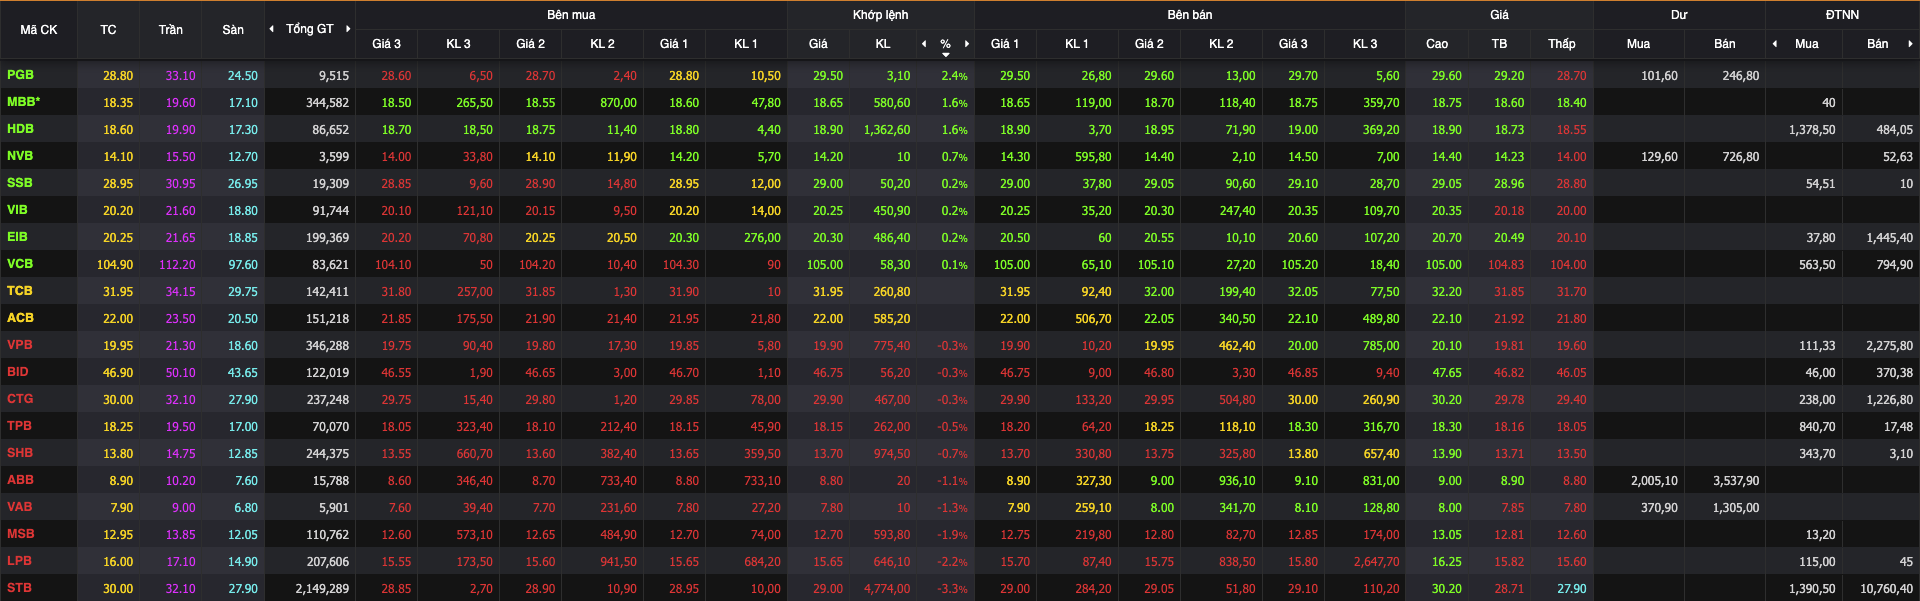Click the Bán header under Dư
1920x601 pixels.
coord(1725,44)
